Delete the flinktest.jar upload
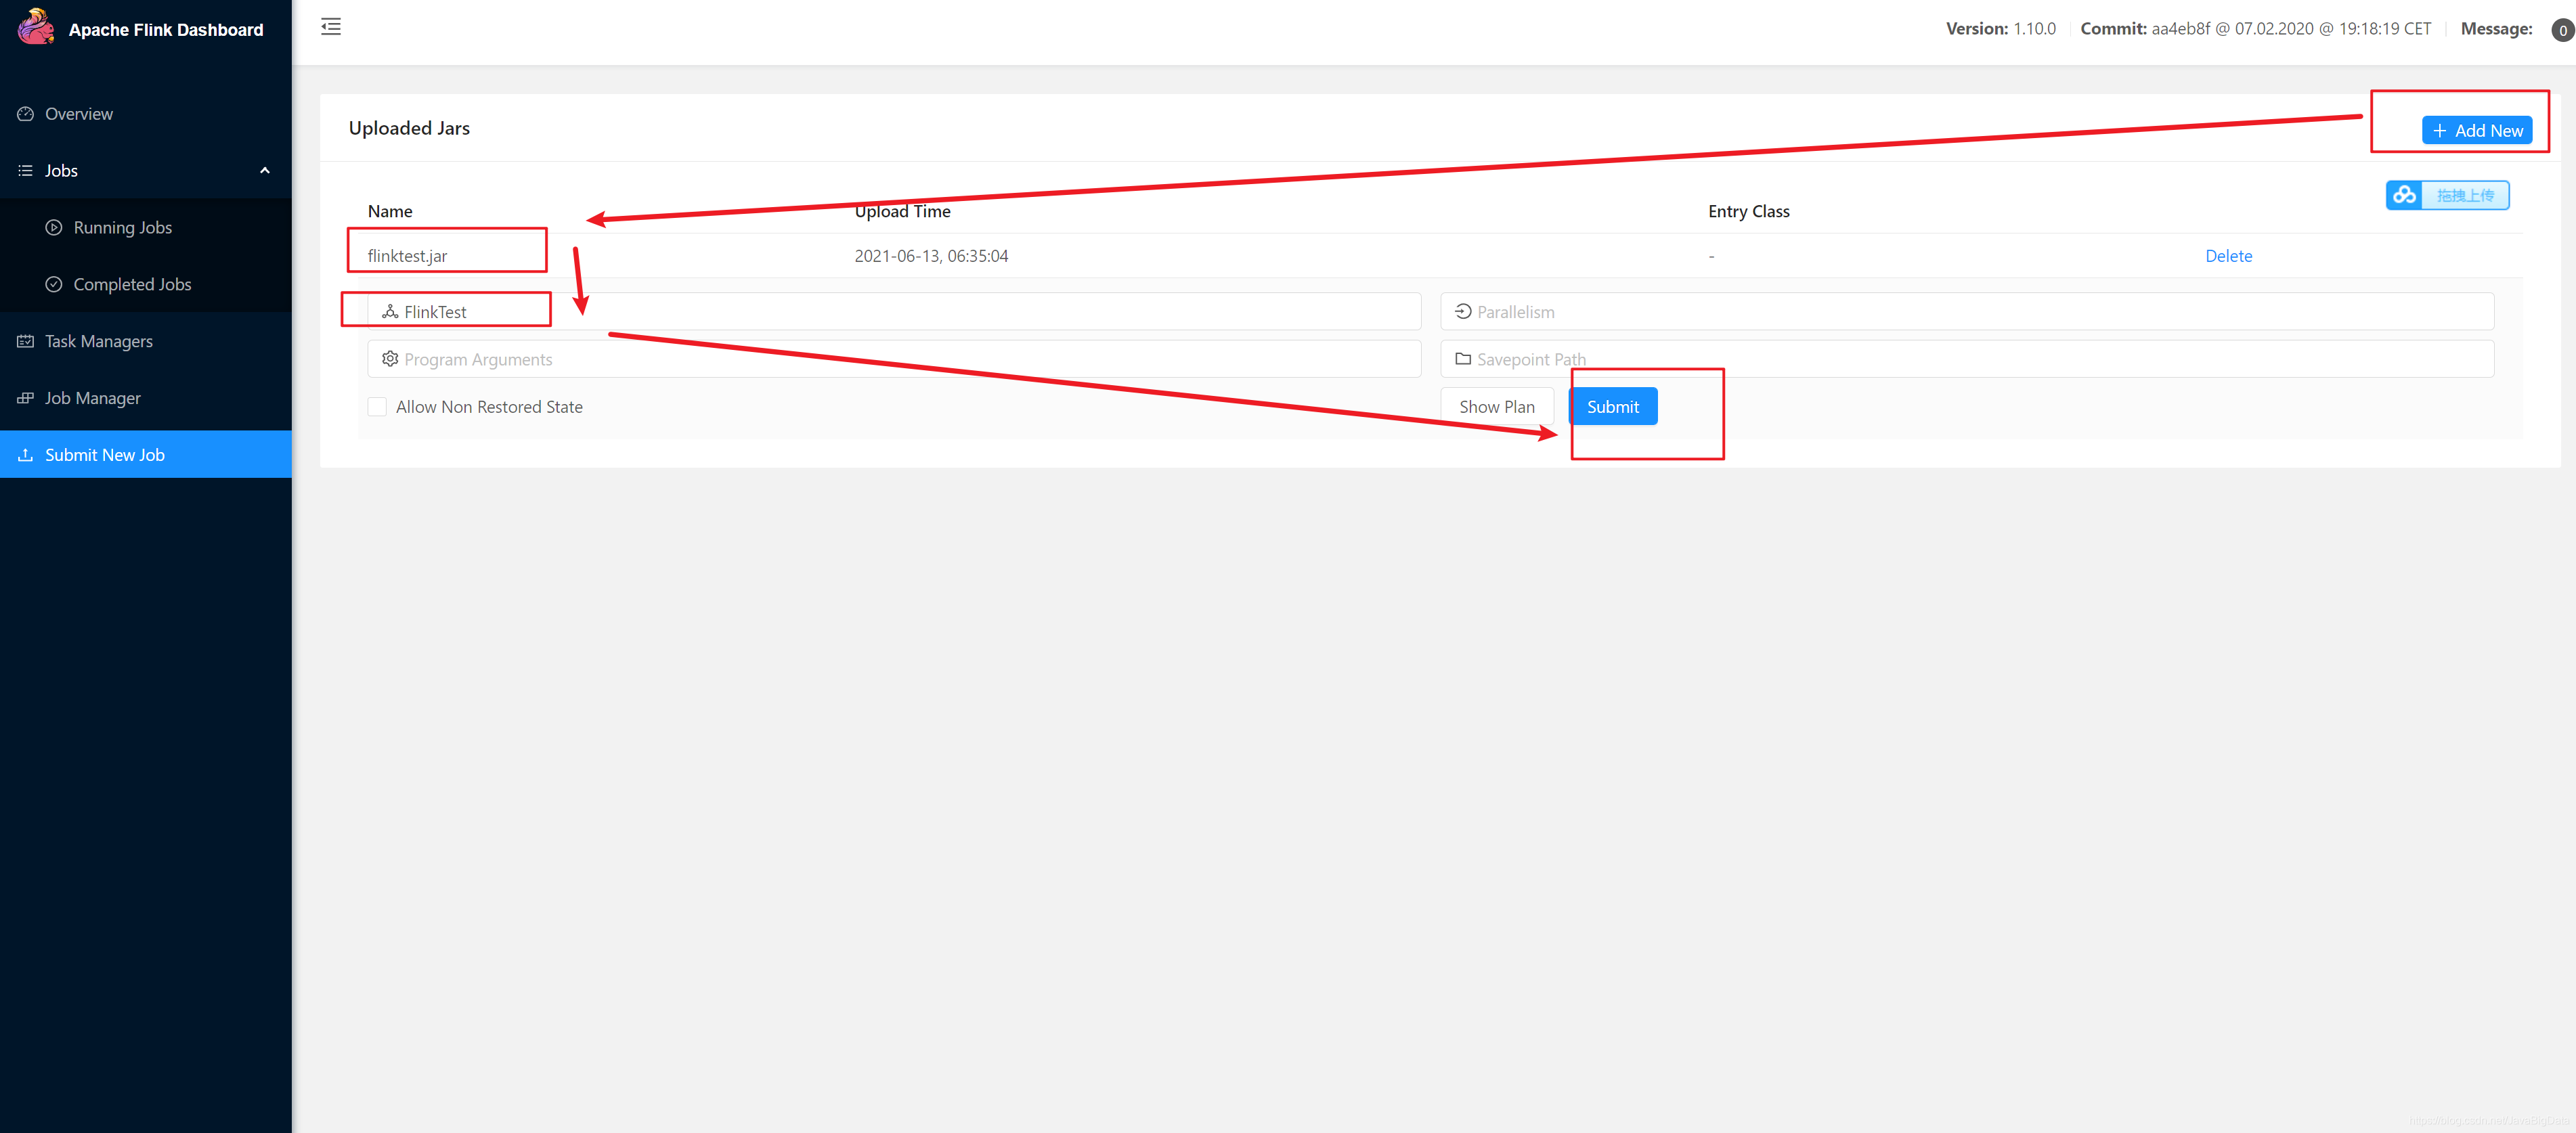Viewport: 2576px width, 1133px height. [2228, 256]
